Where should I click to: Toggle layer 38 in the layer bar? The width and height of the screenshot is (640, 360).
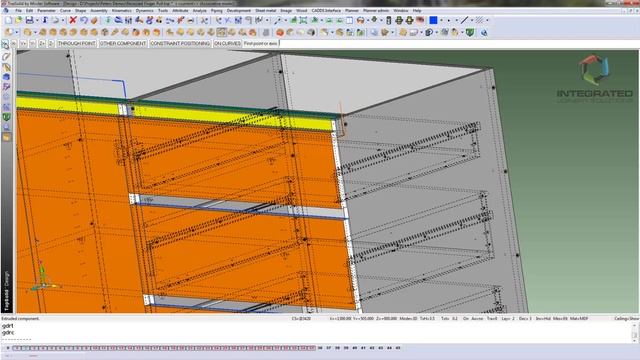pos(337,348)
